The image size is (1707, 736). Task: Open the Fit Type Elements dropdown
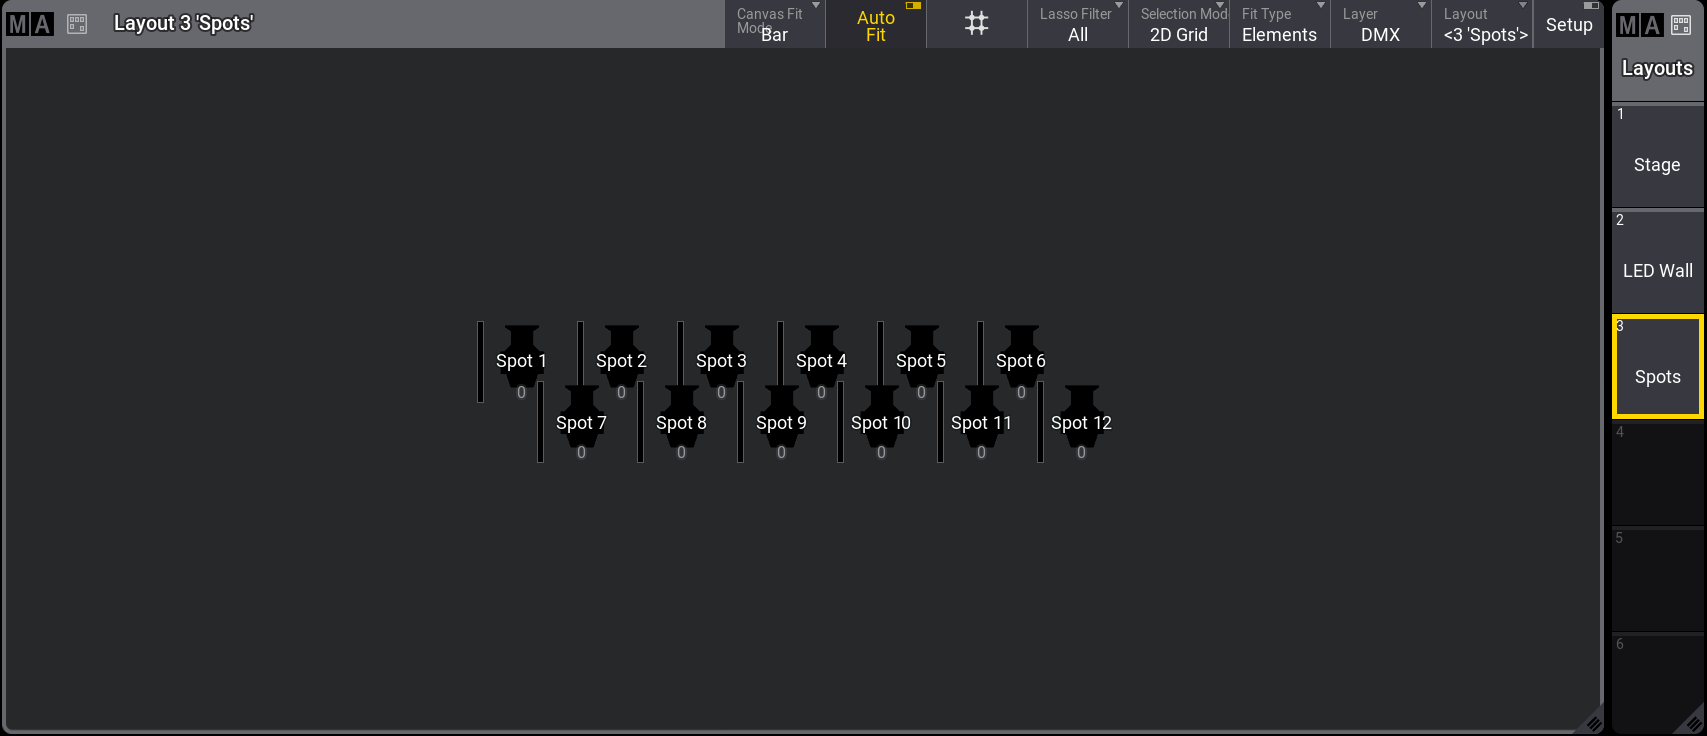[1279, 25]
